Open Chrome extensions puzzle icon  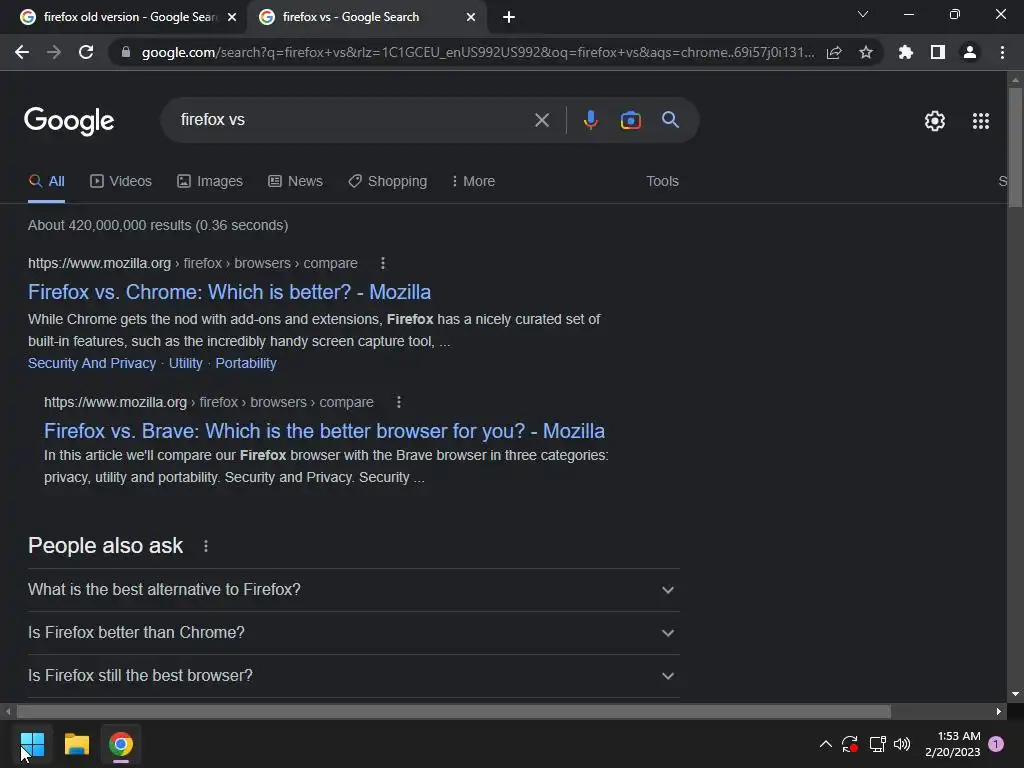[905, 52]
